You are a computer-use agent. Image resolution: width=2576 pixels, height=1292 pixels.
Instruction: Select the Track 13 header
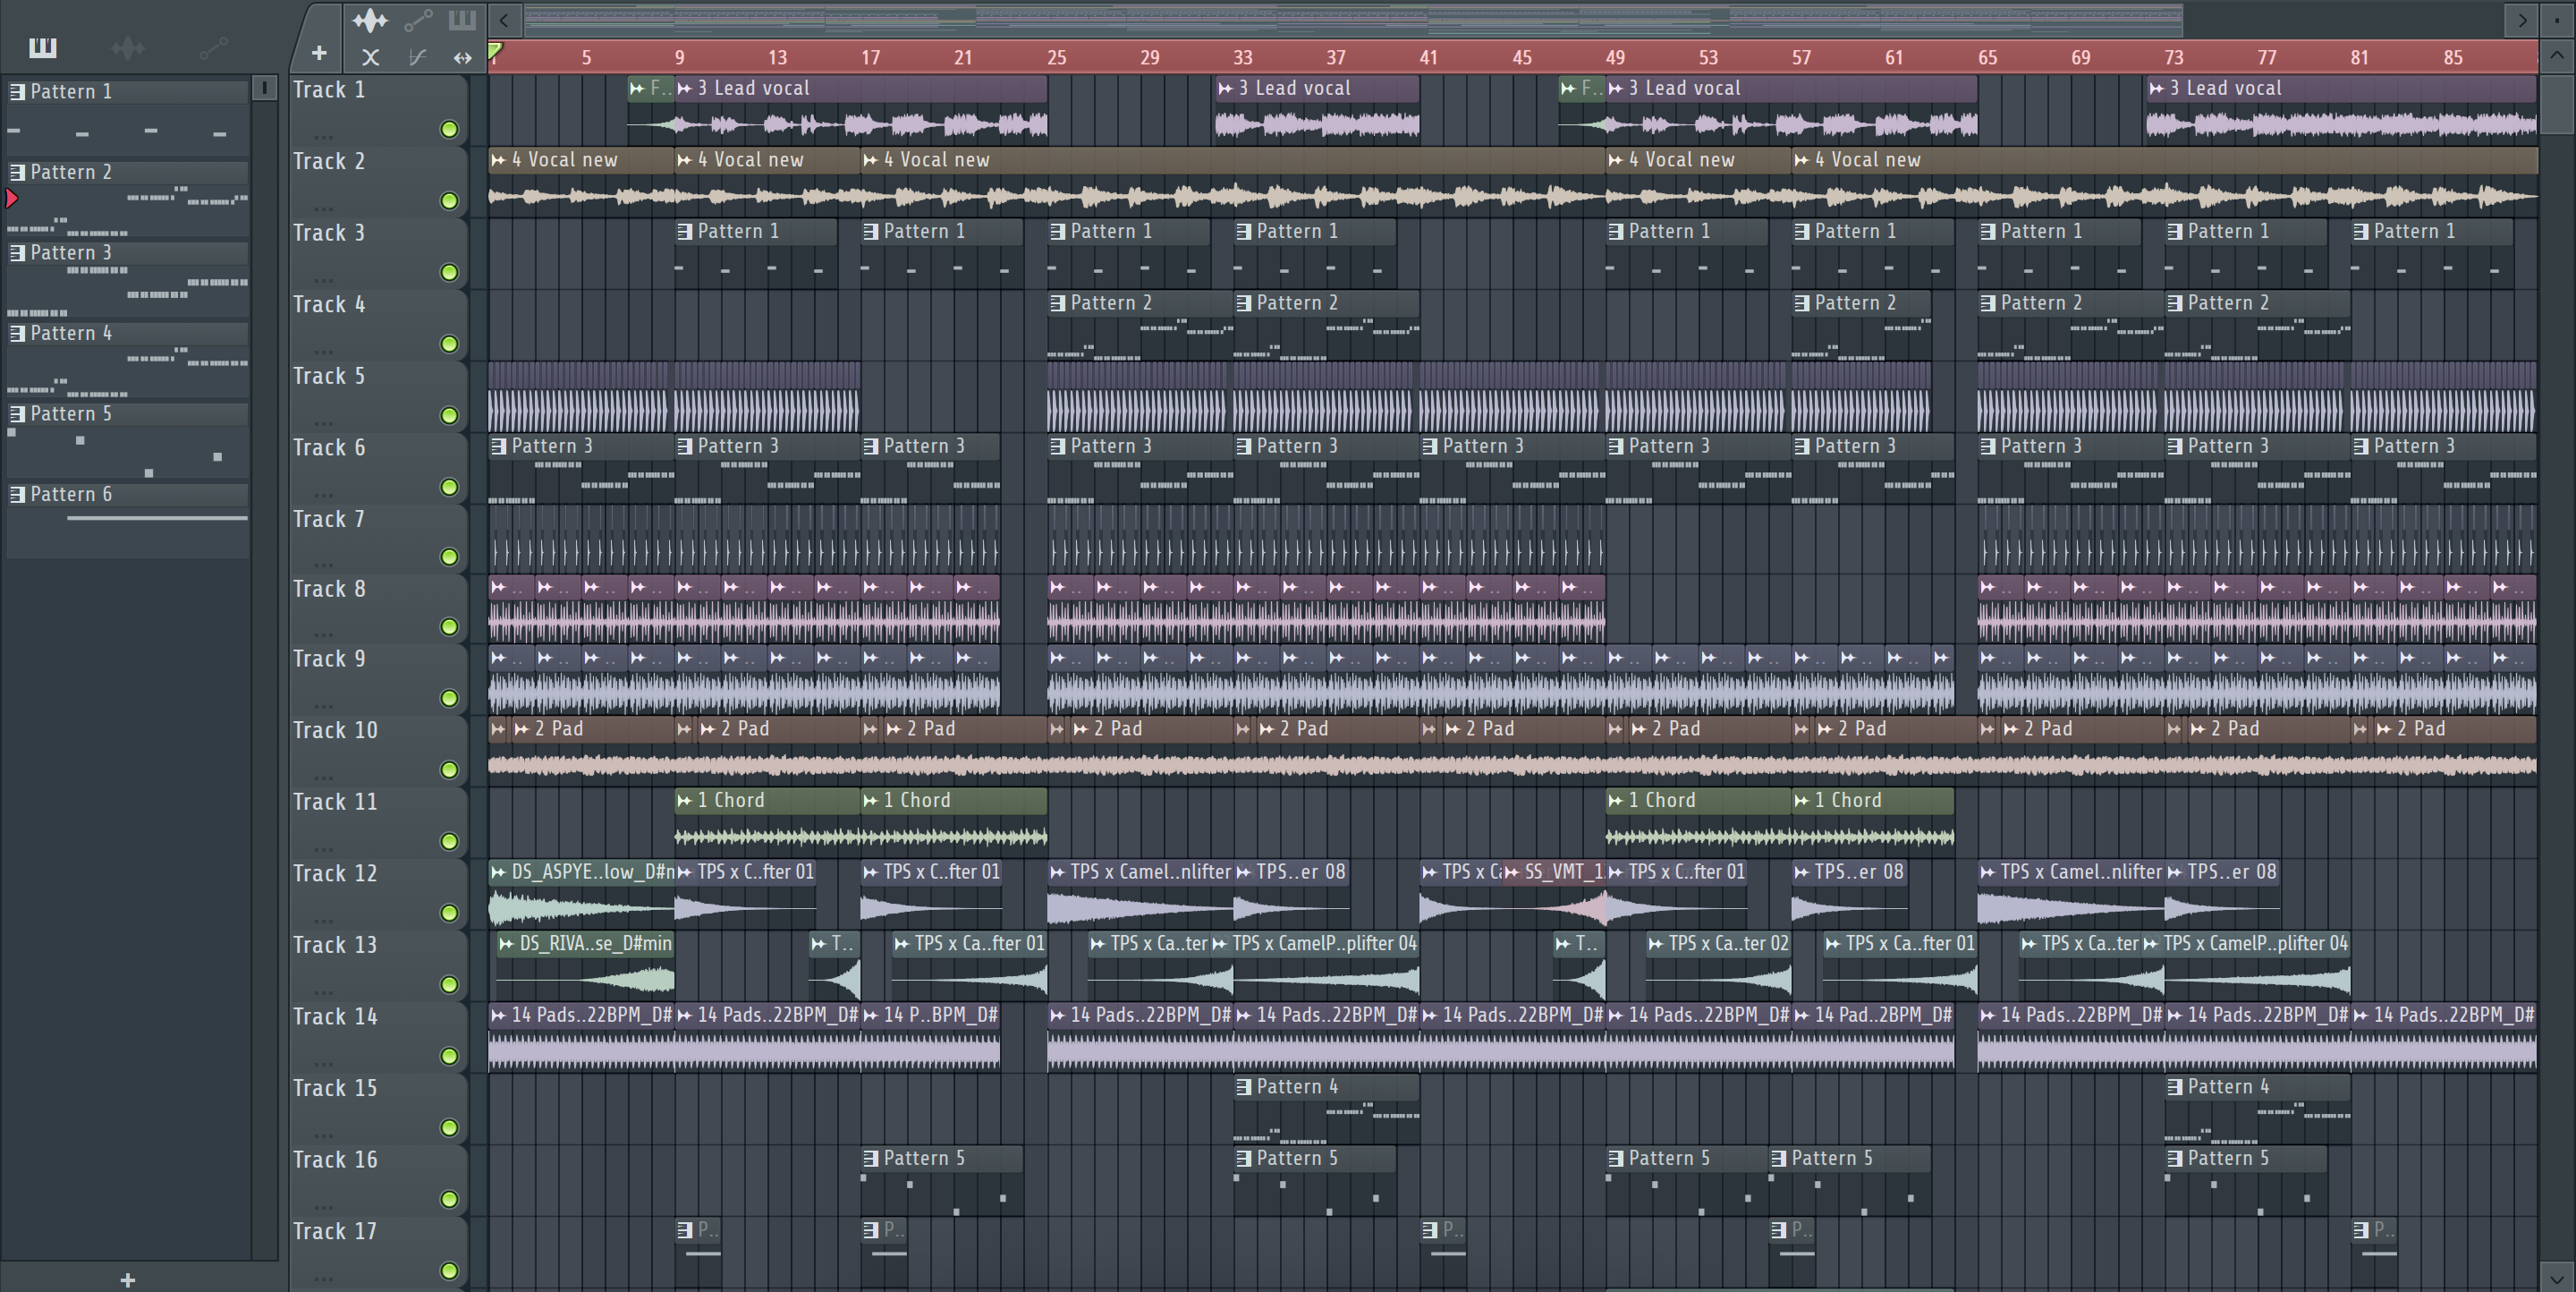click(x=378, y=966)
